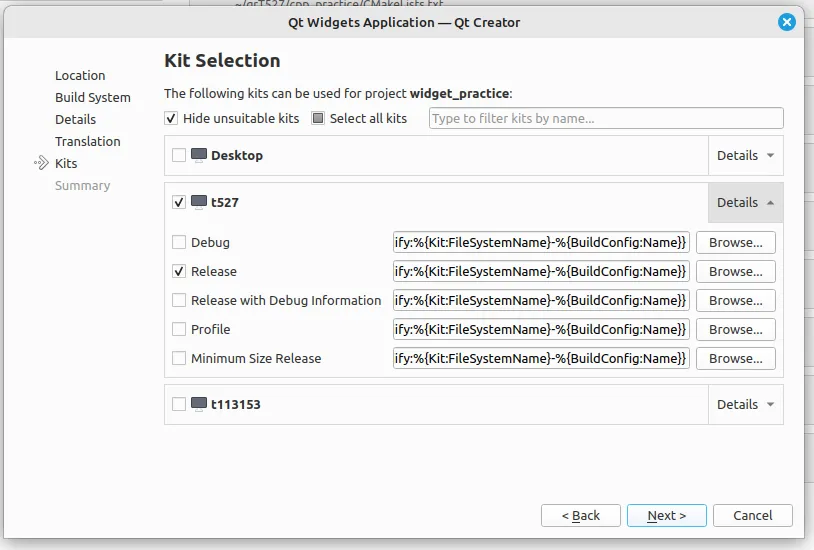Viewport: 814px width, 550px height.
Task: Select the Details wizard step
Action: point(75,119)
